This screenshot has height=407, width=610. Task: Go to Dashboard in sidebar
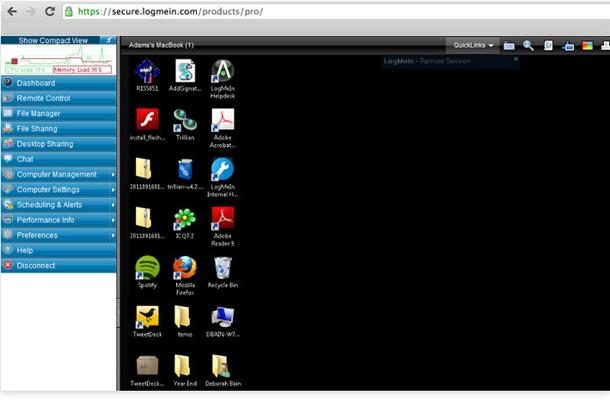coord(58,83)
